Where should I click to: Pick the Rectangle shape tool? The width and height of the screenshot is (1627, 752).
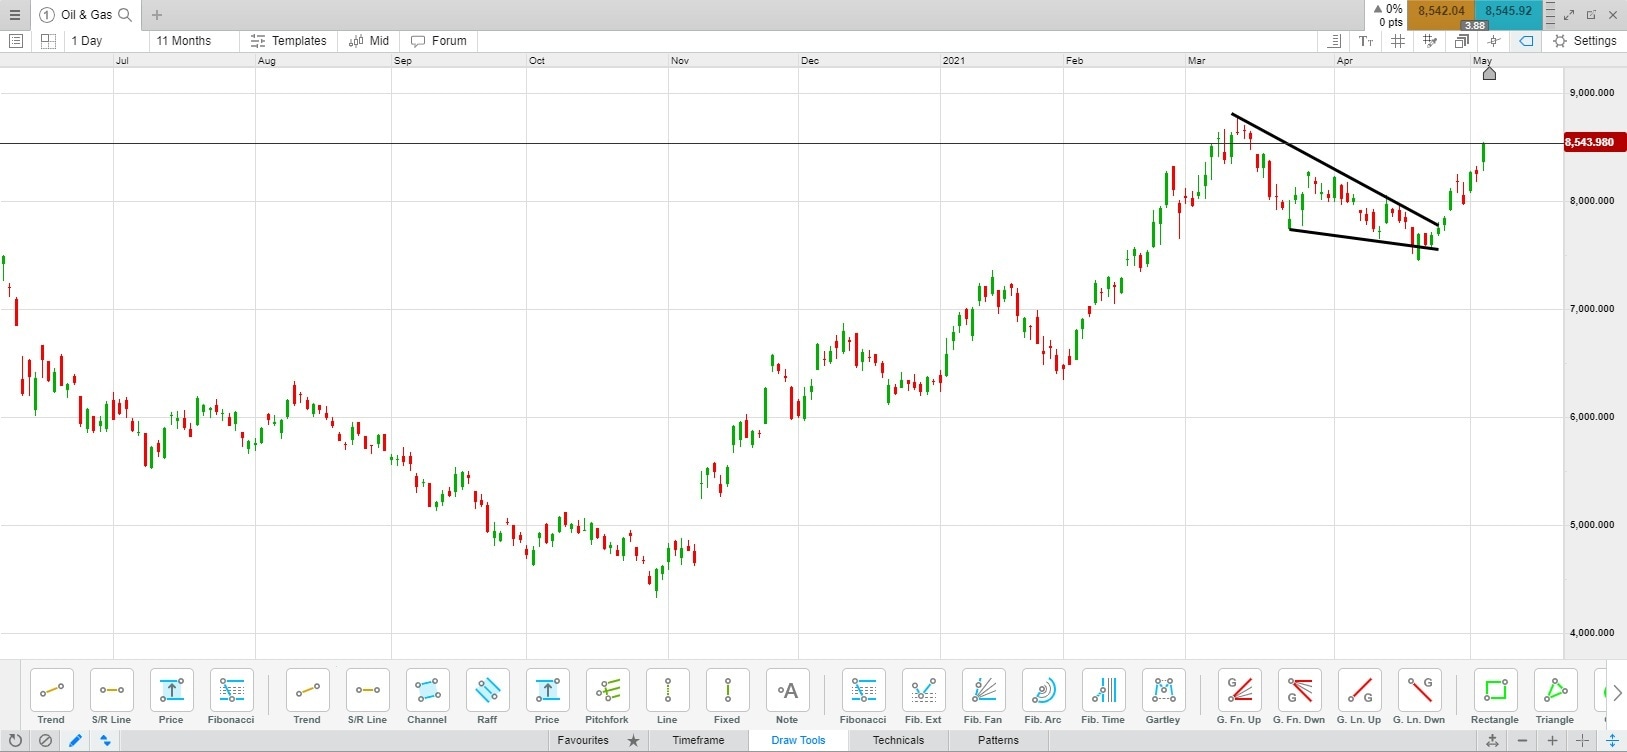(1495, 697)
